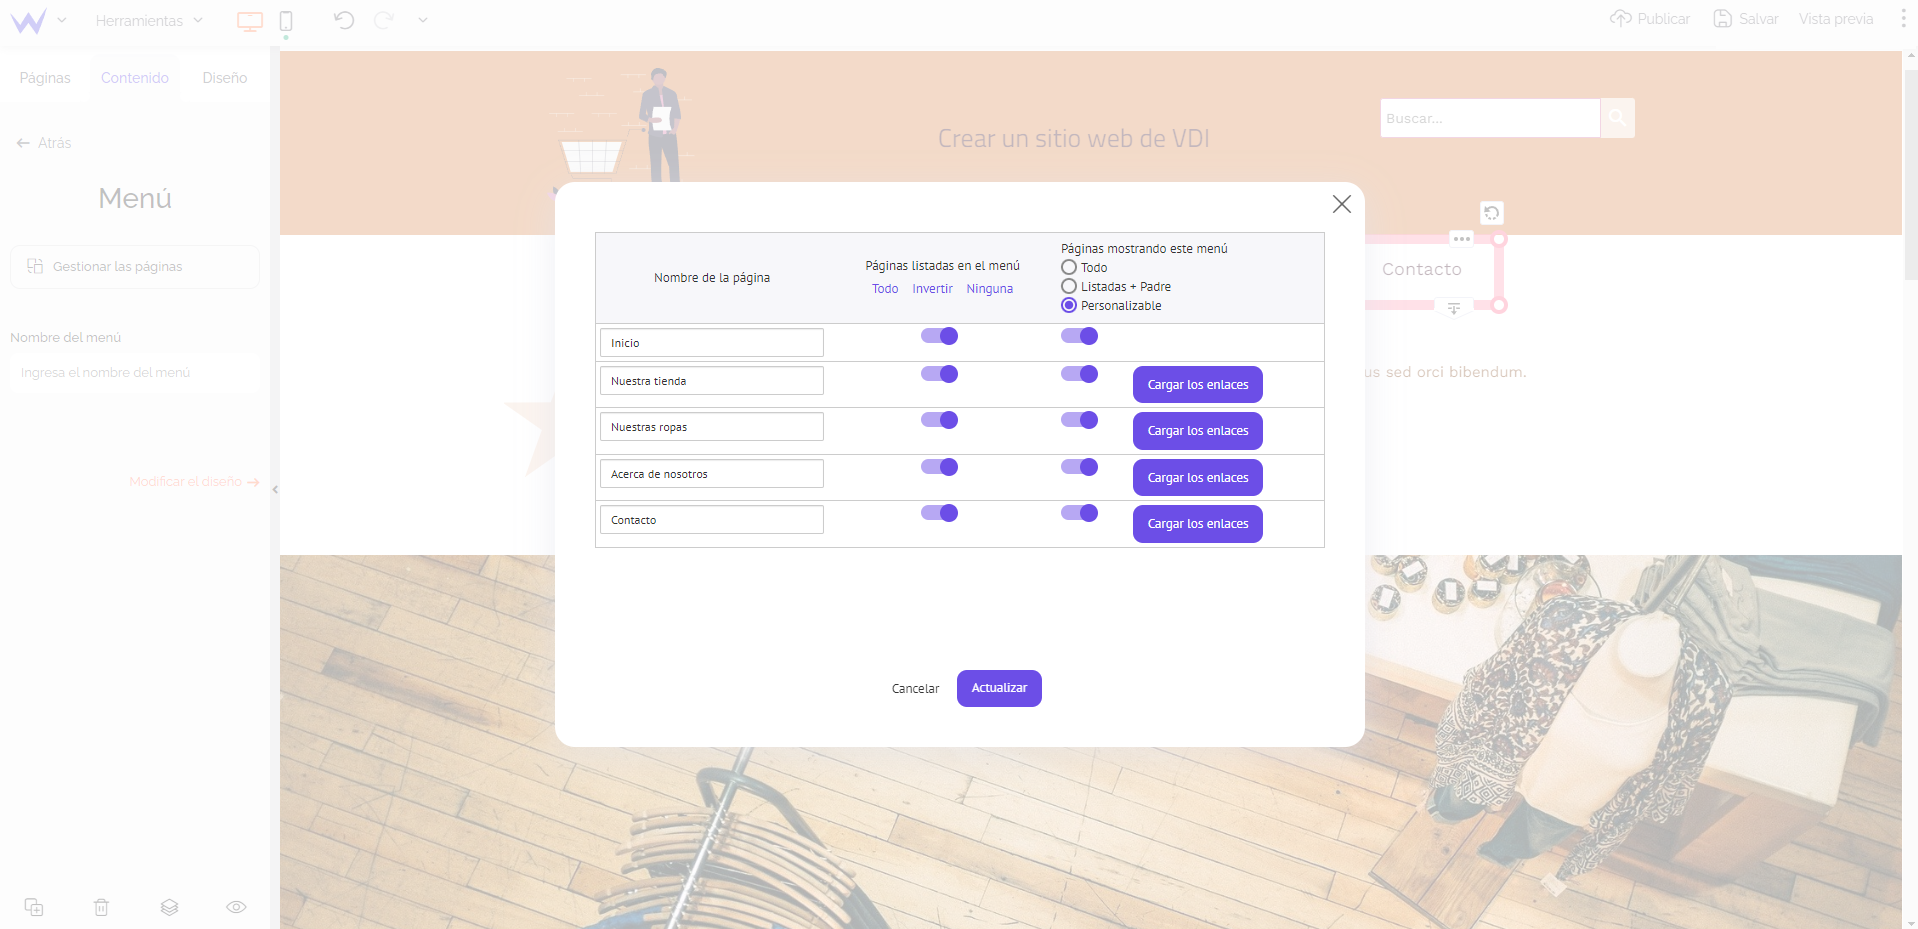Click Cargar los enlaces for Nuestra tienda
Screen dimensions: 1918x929
[x=1198, y=385]
